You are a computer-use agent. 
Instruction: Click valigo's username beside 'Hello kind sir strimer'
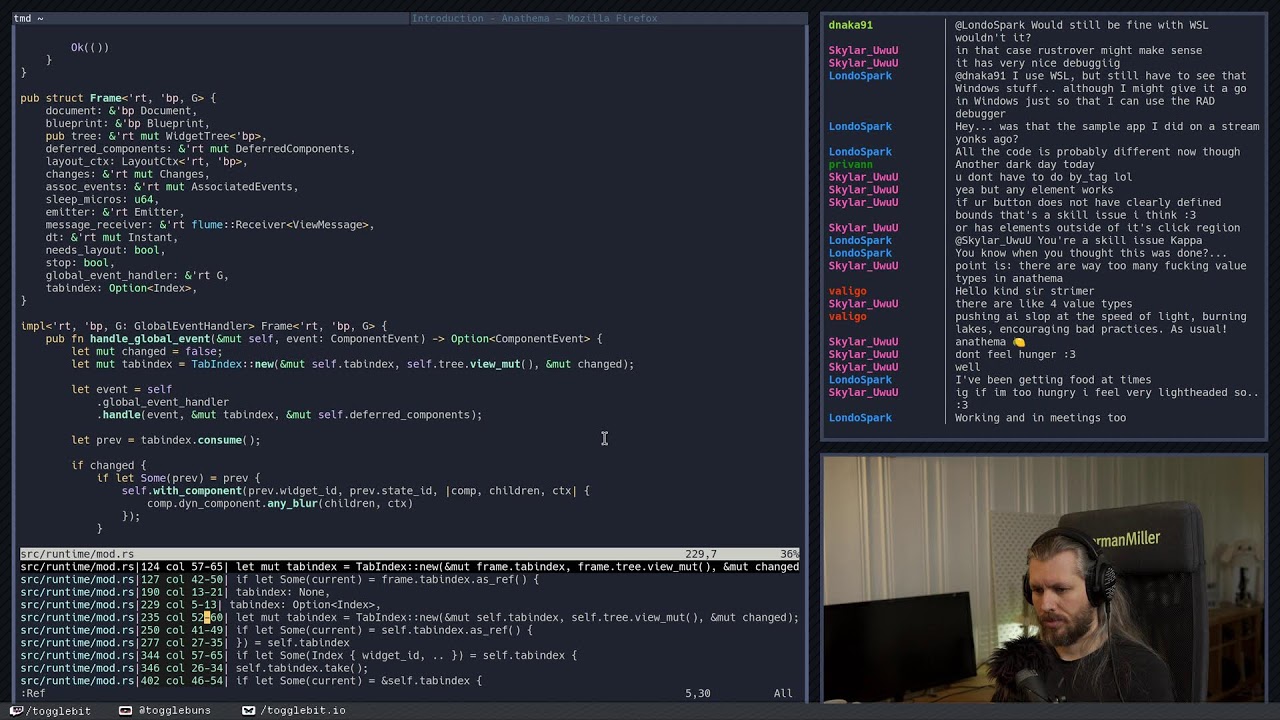[x=848, y=291]
